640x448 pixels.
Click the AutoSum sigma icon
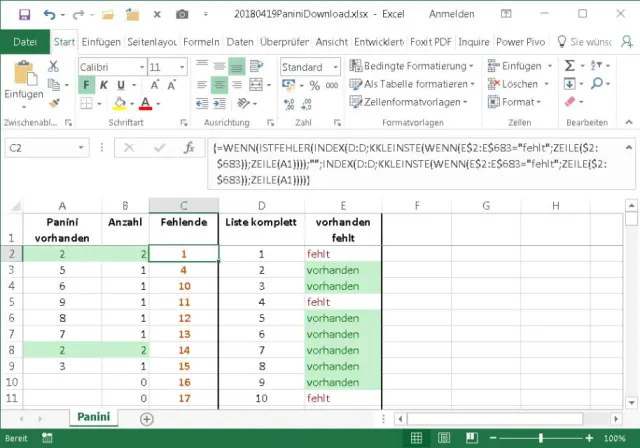pos(570,66)
